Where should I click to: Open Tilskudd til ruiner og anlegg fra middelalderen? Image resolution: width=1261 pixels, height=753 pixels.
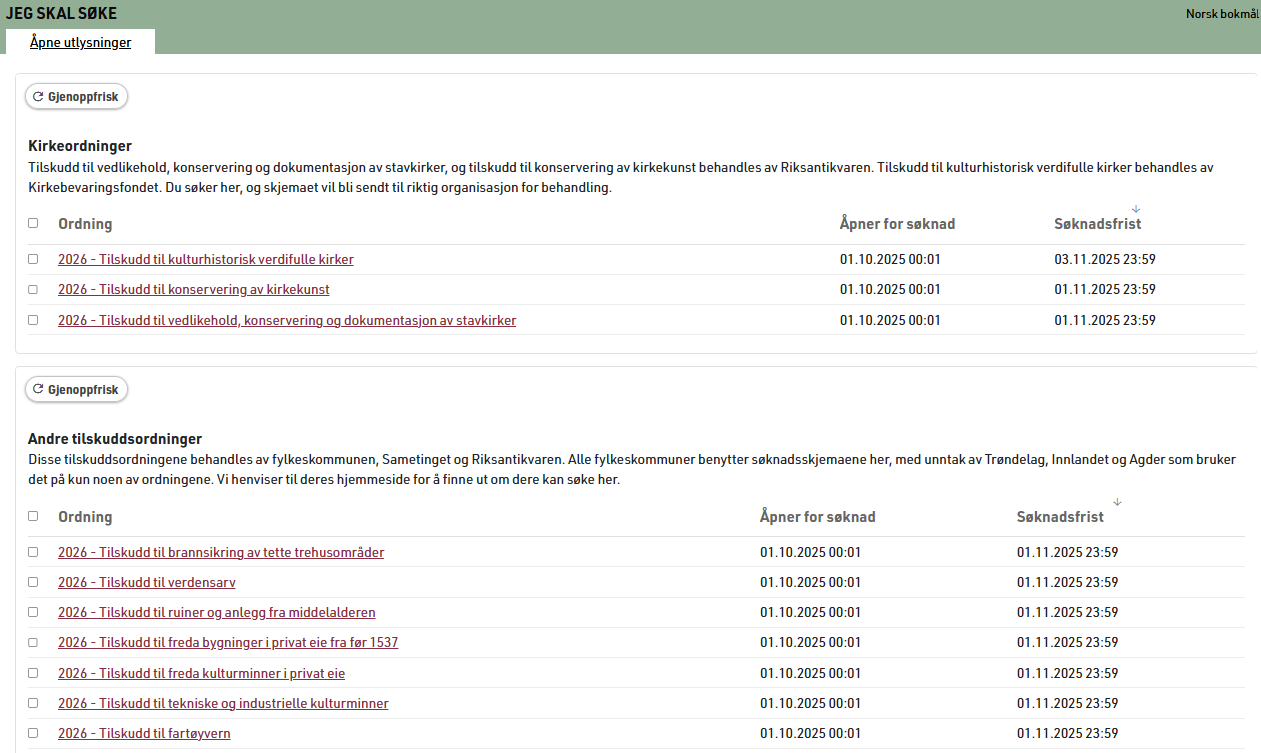(x=216, y=613)
